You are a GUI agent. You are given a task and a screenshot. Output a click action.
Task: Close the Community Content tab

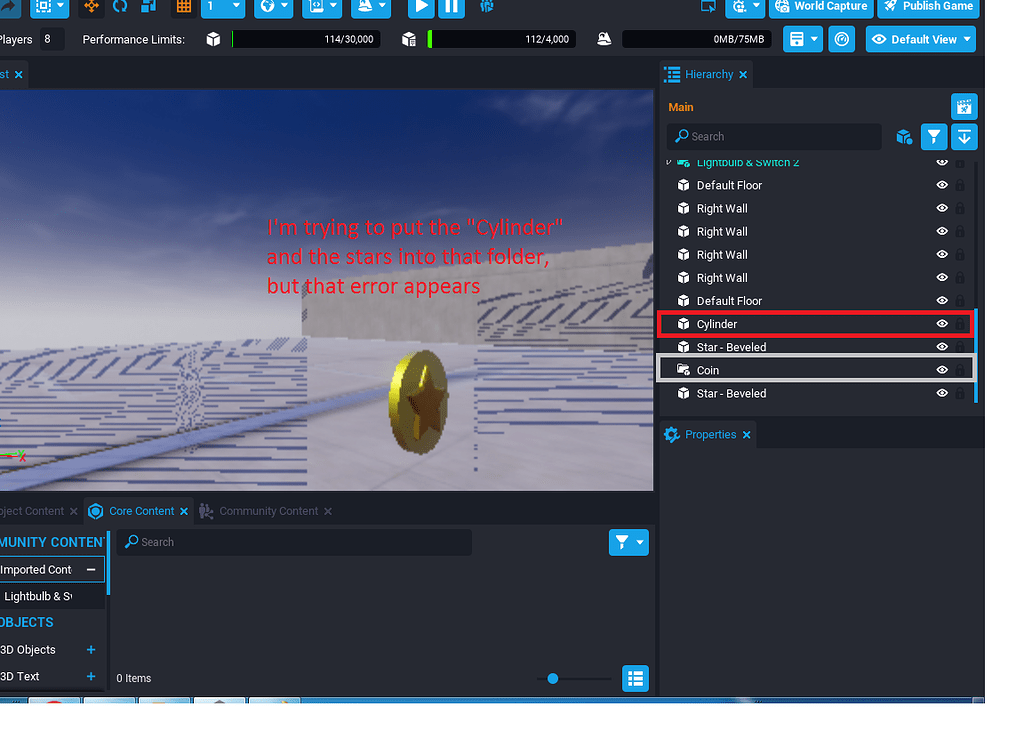tap(328, 512)
